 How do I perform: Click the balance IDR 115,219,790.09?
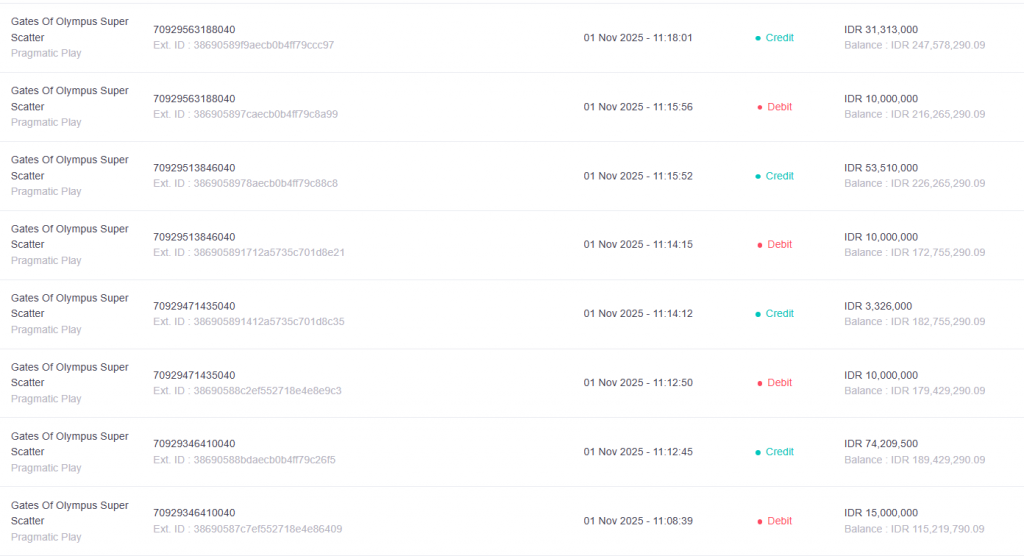[914, 528]
